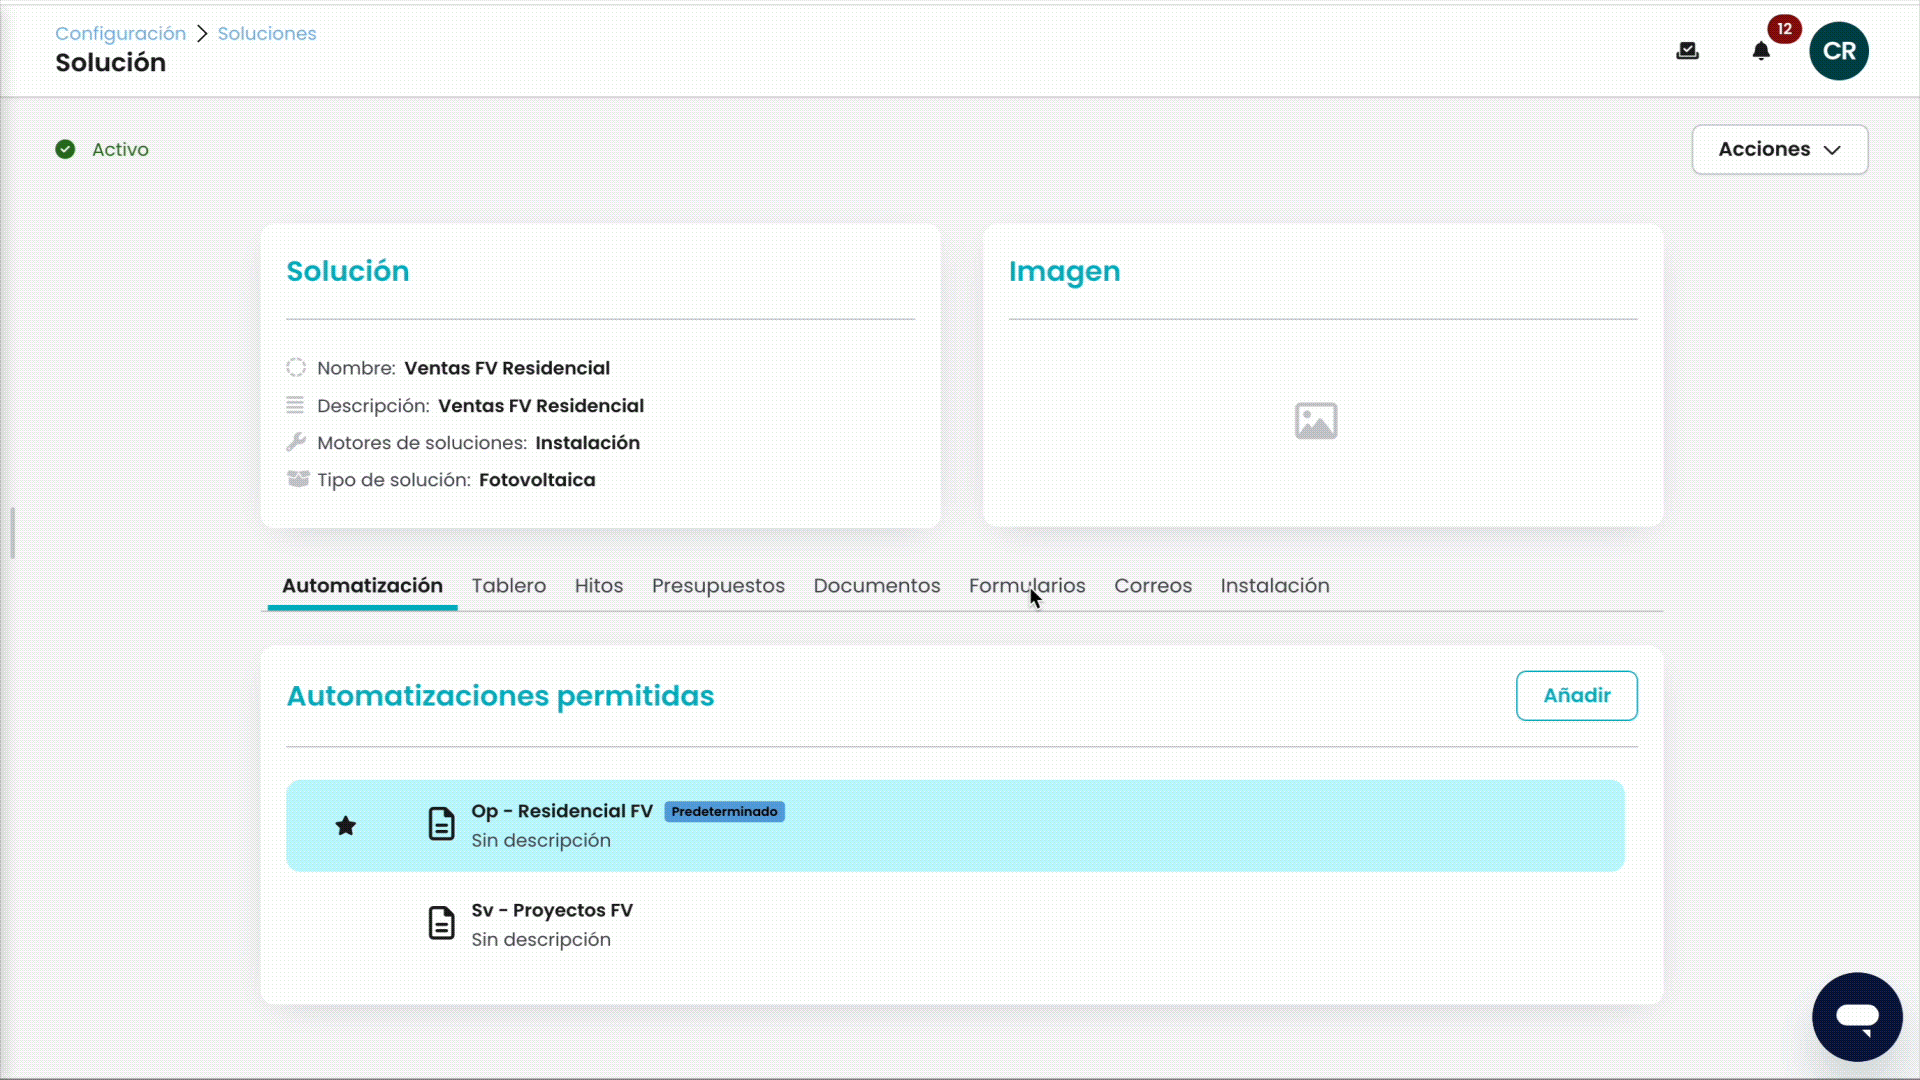Click the lines icon beside Descripción
Screen dimensions: 1920x1080
point(295,405)
